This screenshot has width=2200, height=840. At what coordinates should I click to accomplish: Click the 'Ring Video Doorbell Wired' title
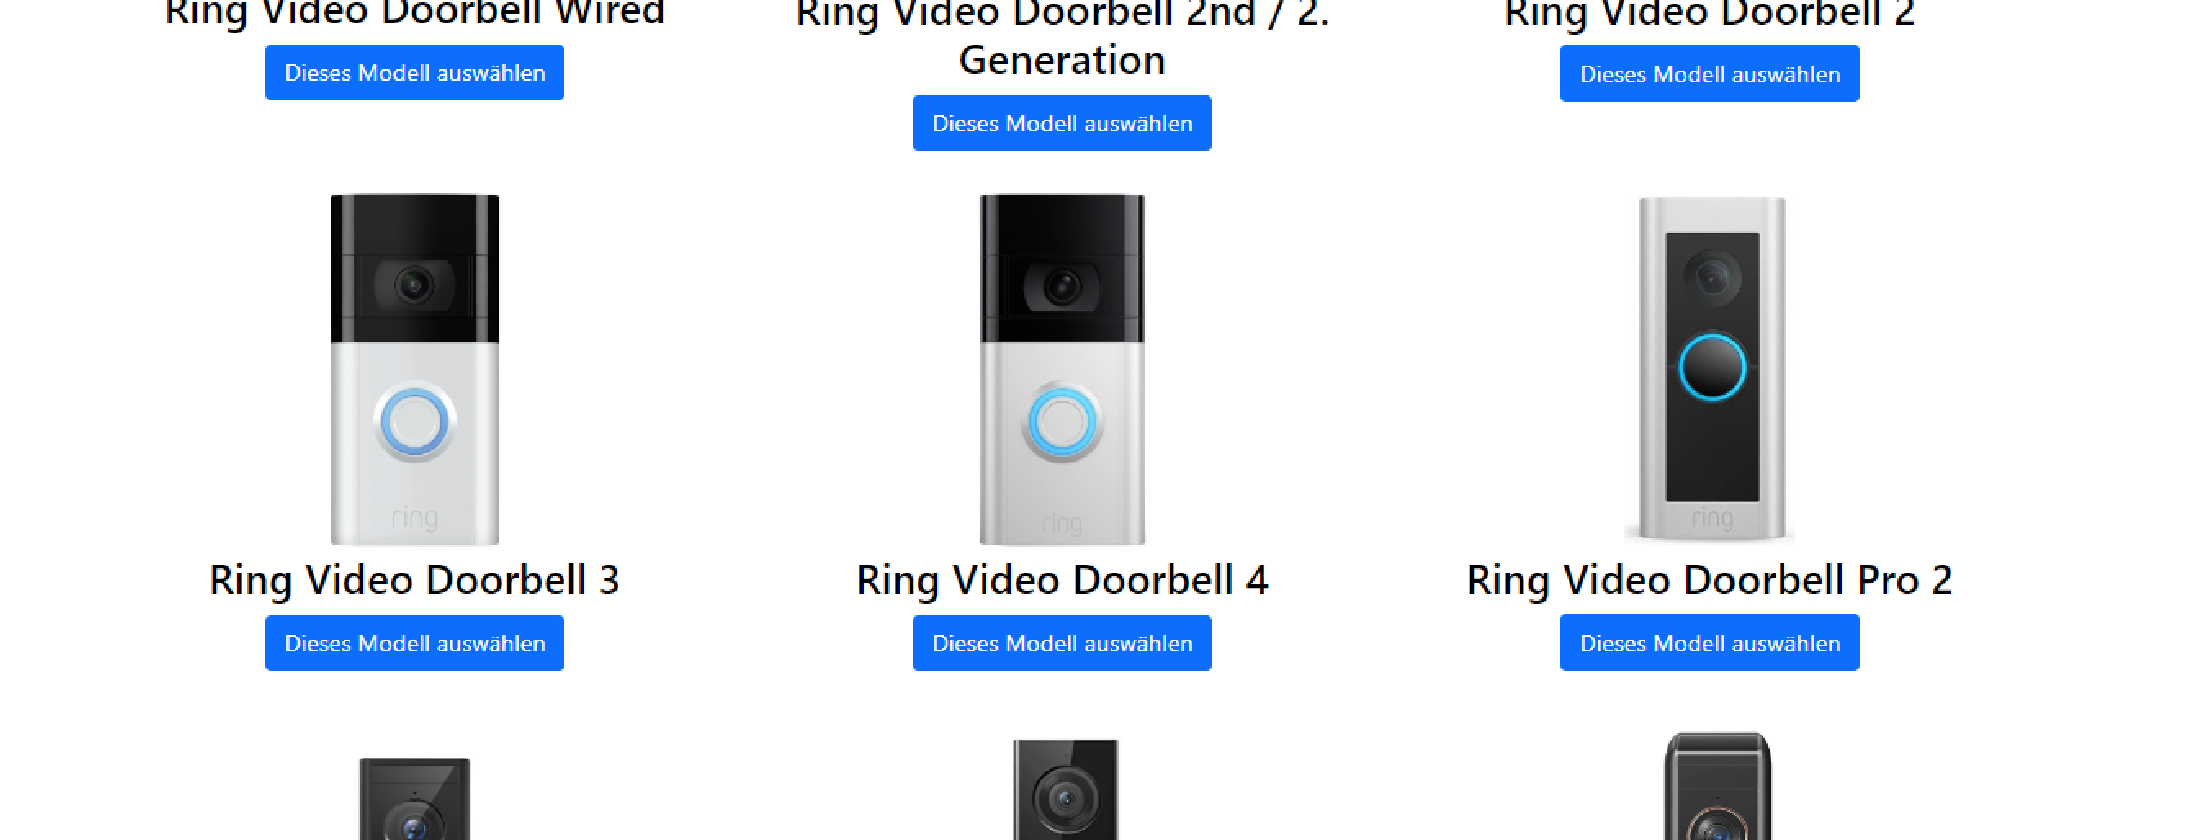coord(414,12)
